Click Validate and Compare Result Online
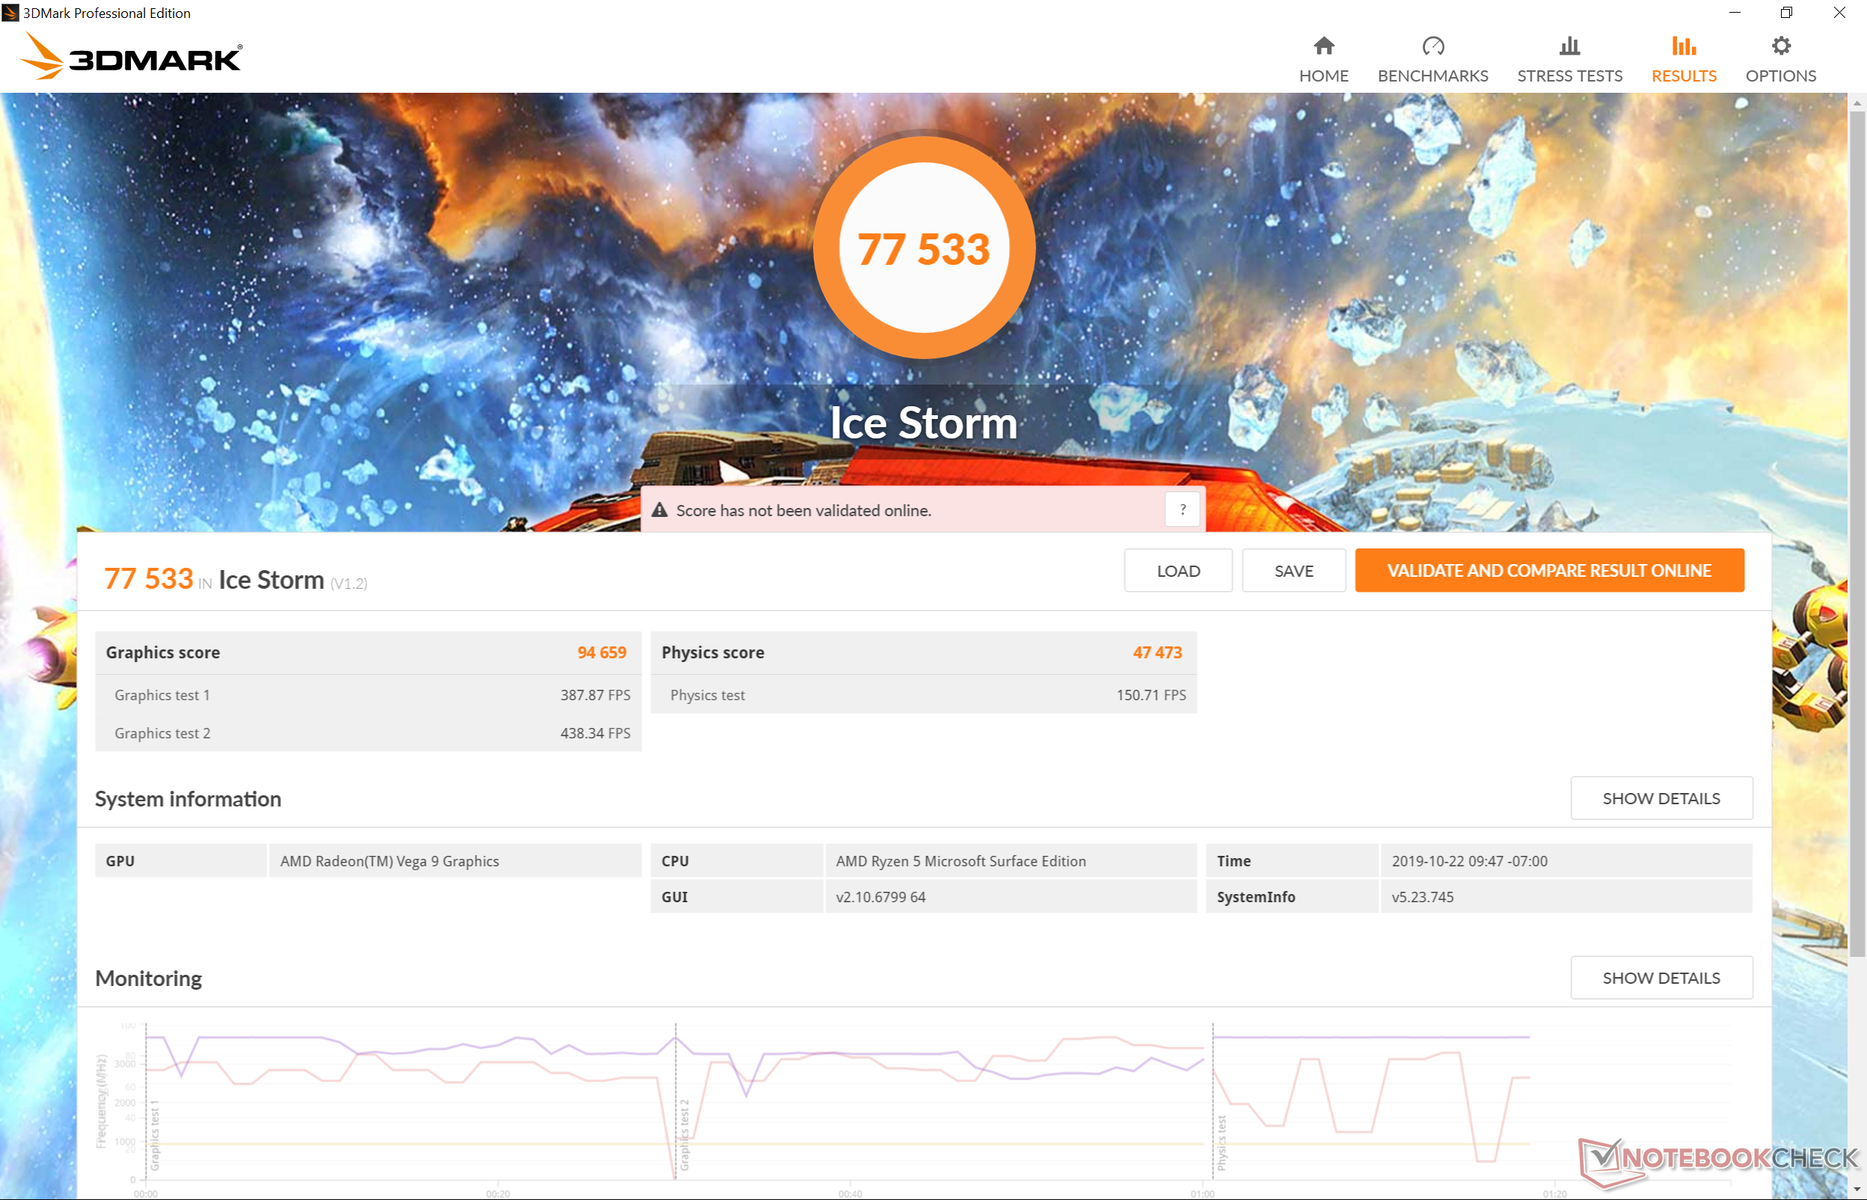Screen dimensions: 1867x1200 (x=1549, y=570)
